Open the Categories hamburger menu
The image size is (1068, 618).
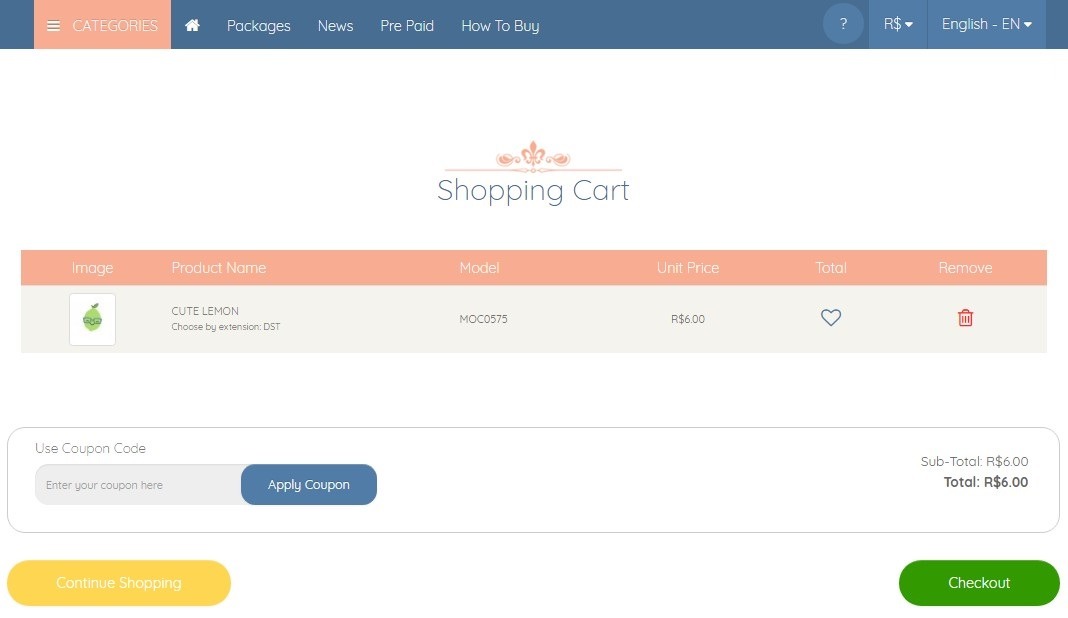[102, 25]
